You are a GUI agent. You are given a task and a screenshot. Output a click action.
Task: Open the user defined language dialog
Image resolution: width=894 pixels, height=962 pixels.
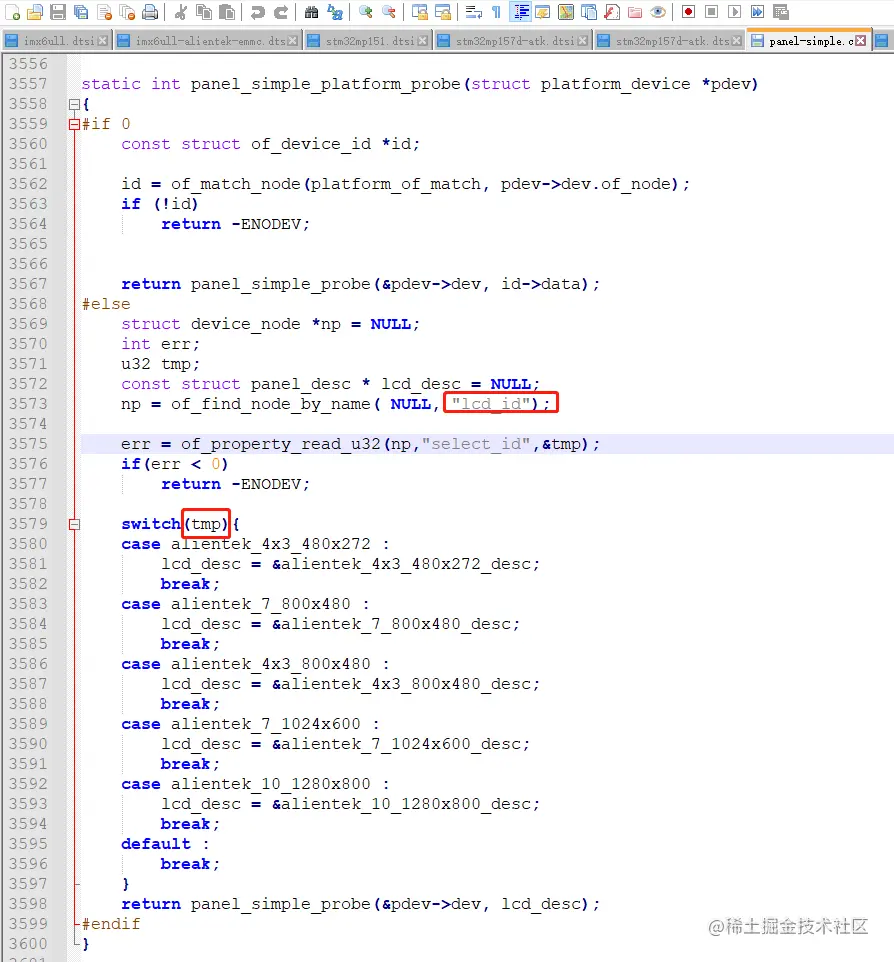point(542,12)
